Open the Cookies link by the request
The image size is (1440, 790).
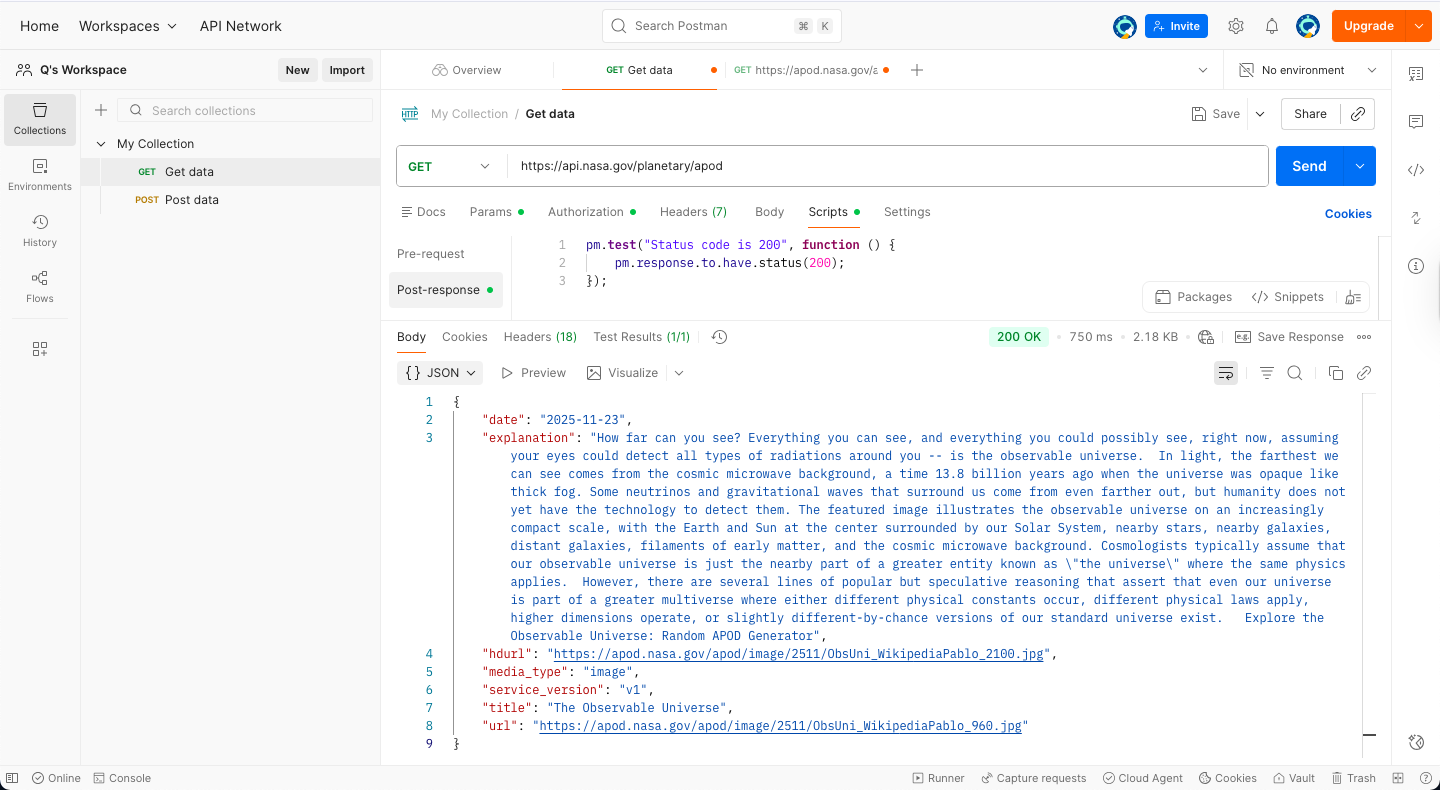(x=1348, y=213)
